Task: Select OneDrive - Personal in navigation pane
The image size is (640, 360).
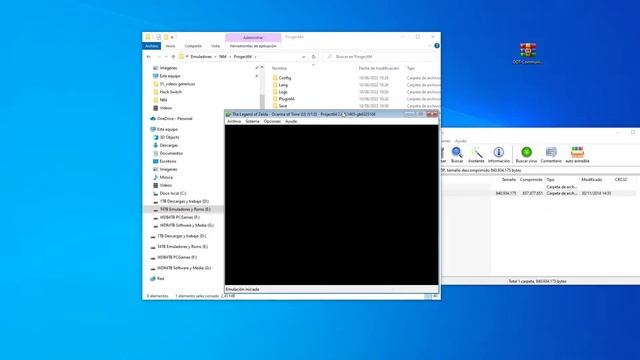Action: (x=171, y=118)
